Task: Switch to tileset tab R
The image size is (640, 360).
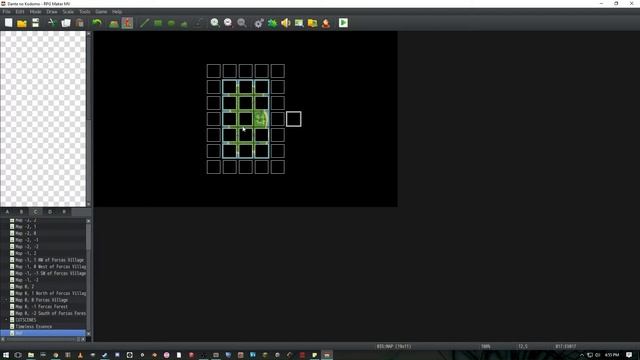Action: point(64,212)
